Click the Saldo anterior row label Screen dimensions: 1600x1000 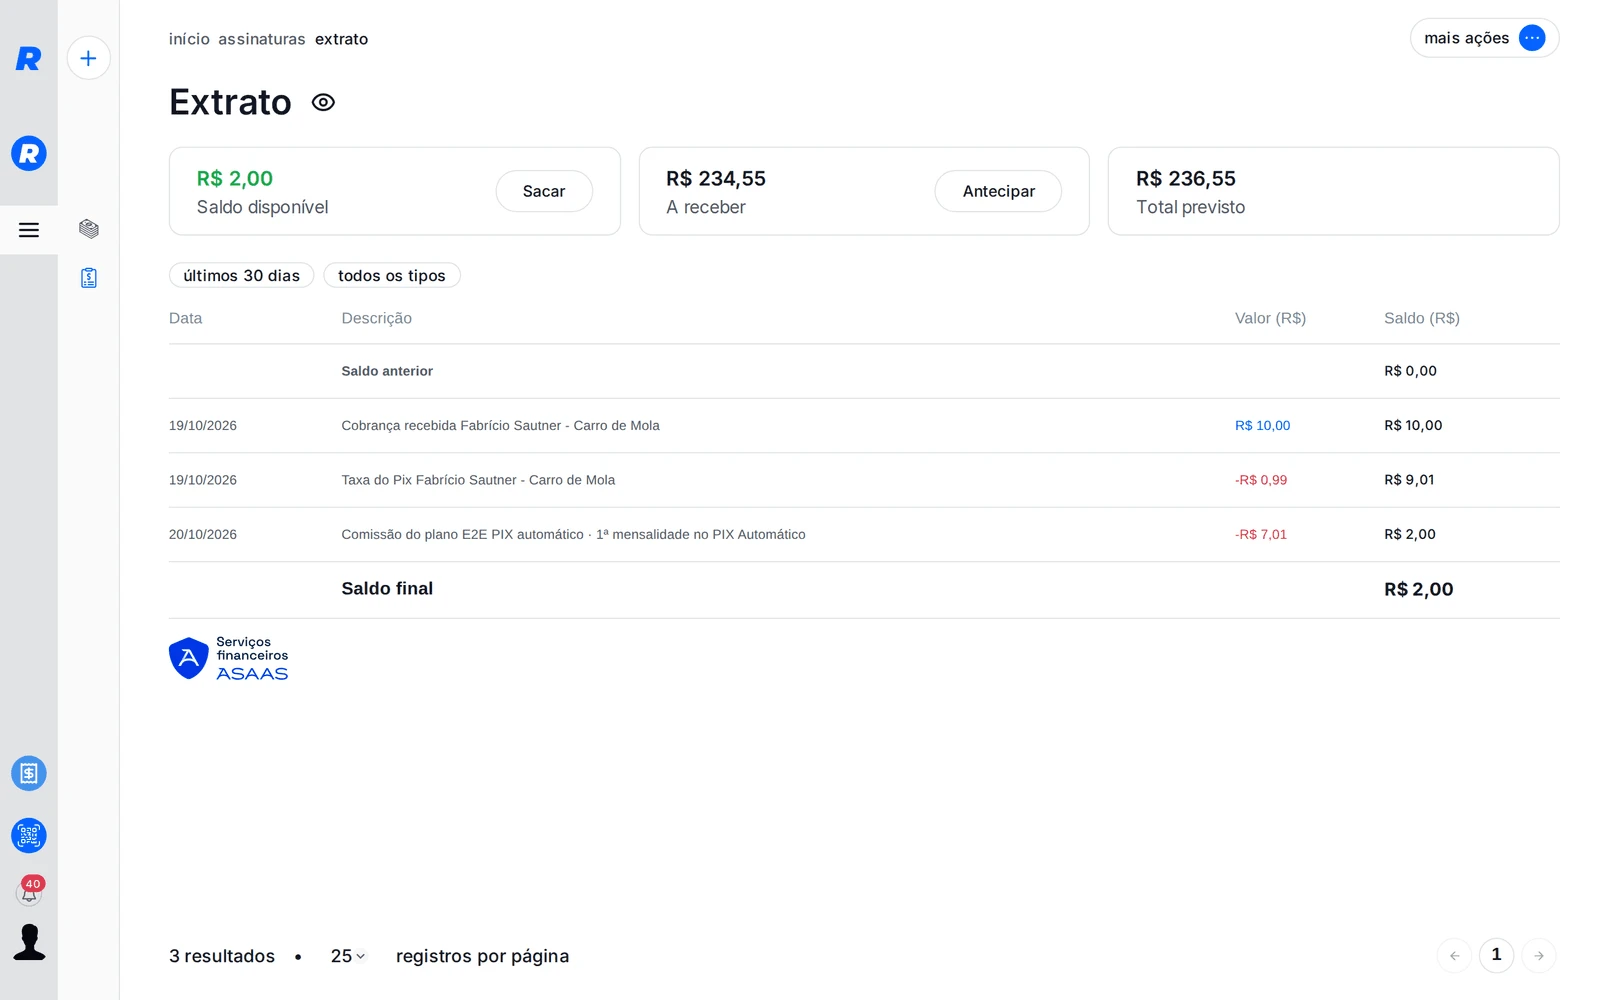pyautogui.click(x=387, y=371)
